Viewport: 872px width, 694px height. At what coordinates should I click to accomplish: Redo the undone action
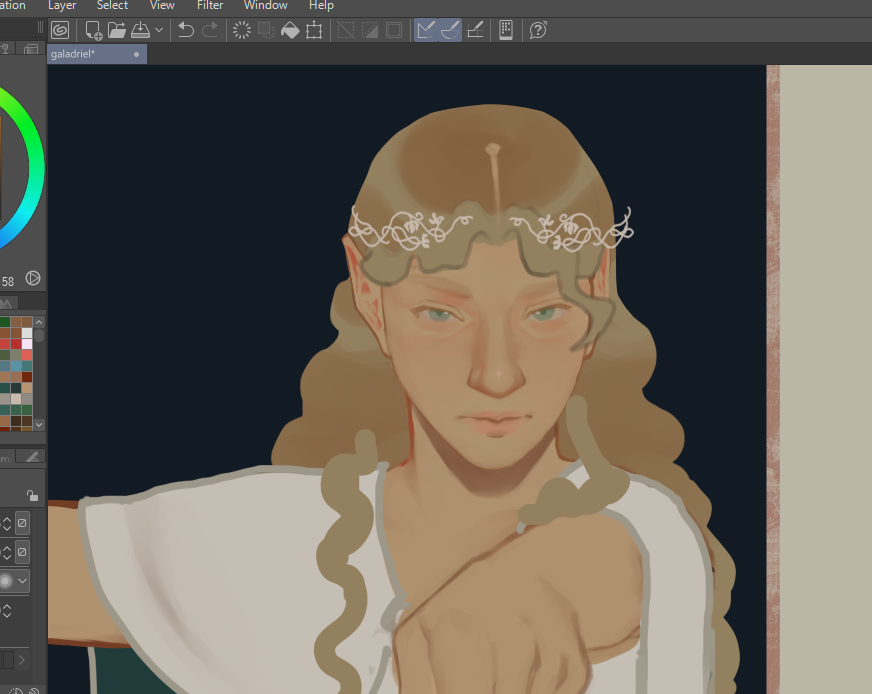coord(210,30)
